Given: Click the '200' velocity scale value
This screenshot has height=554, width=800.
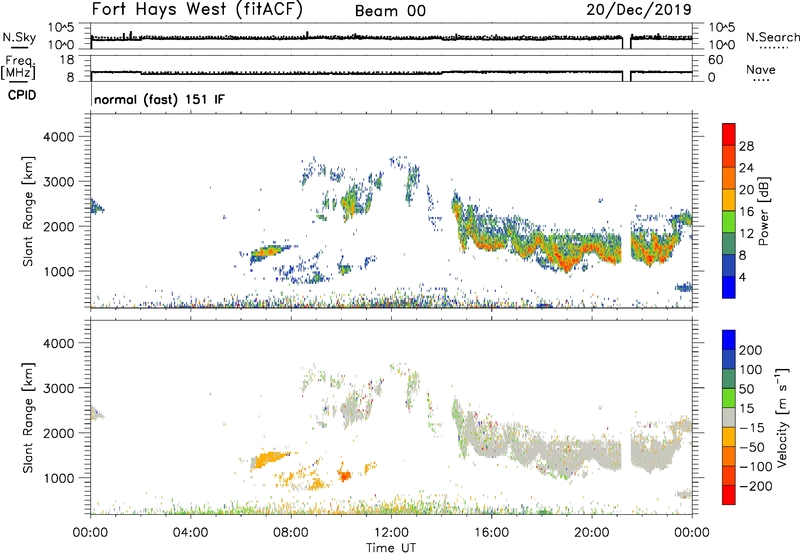Looking at the screenshot, I should click(x=751, y=350).
